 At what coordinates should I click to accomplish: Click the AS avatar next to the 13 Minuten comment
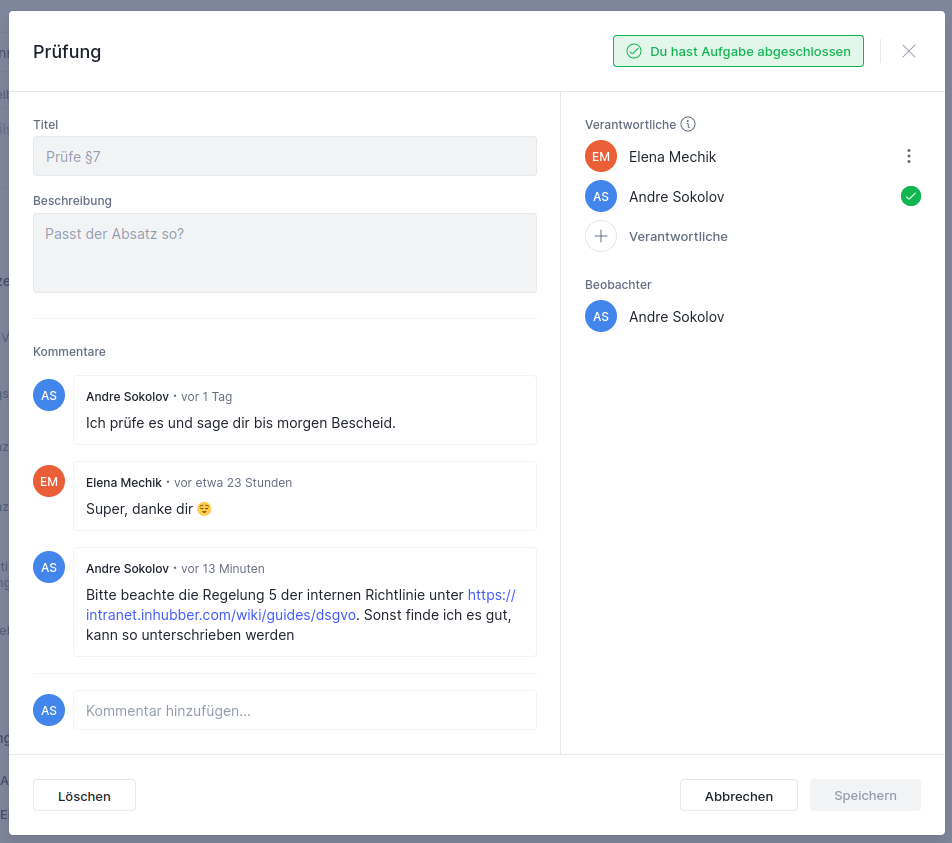click(x=49, y=568)
